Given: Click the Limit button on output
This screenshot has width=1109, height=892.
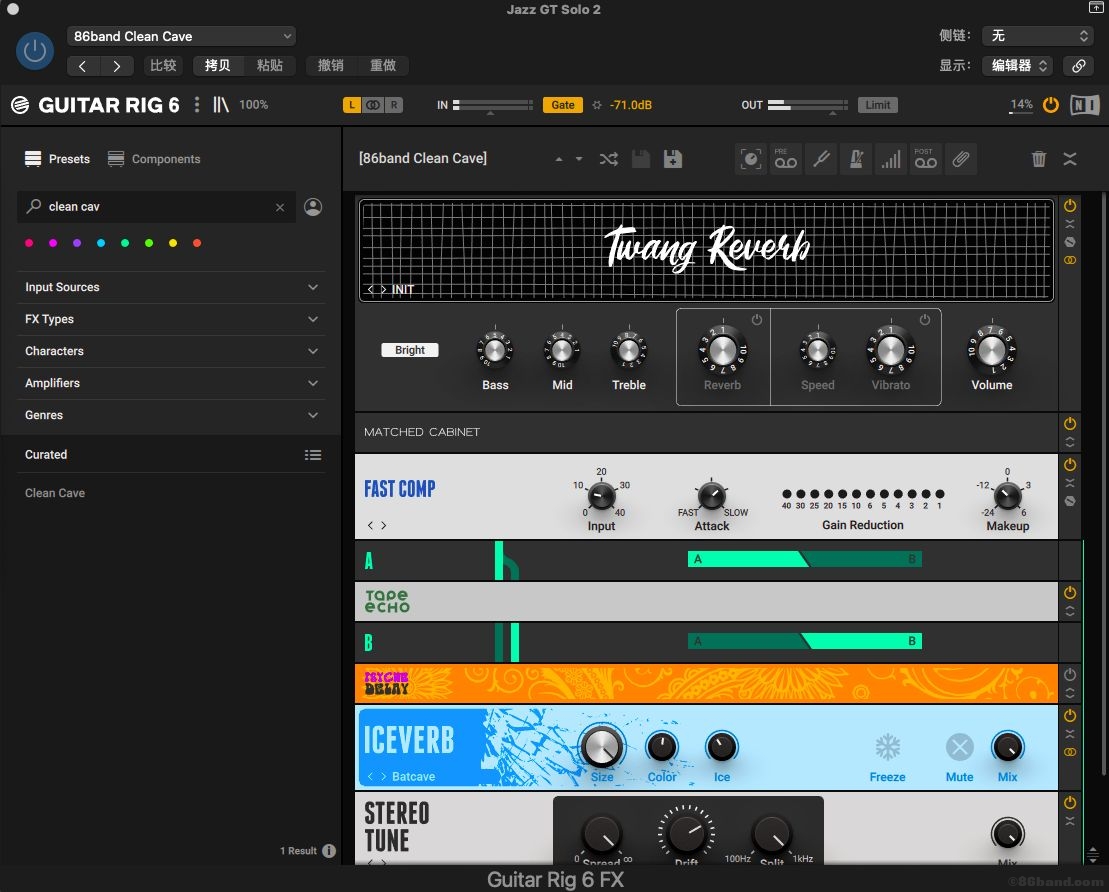Looking at the screenshot, I should click(x=878, y=105).
